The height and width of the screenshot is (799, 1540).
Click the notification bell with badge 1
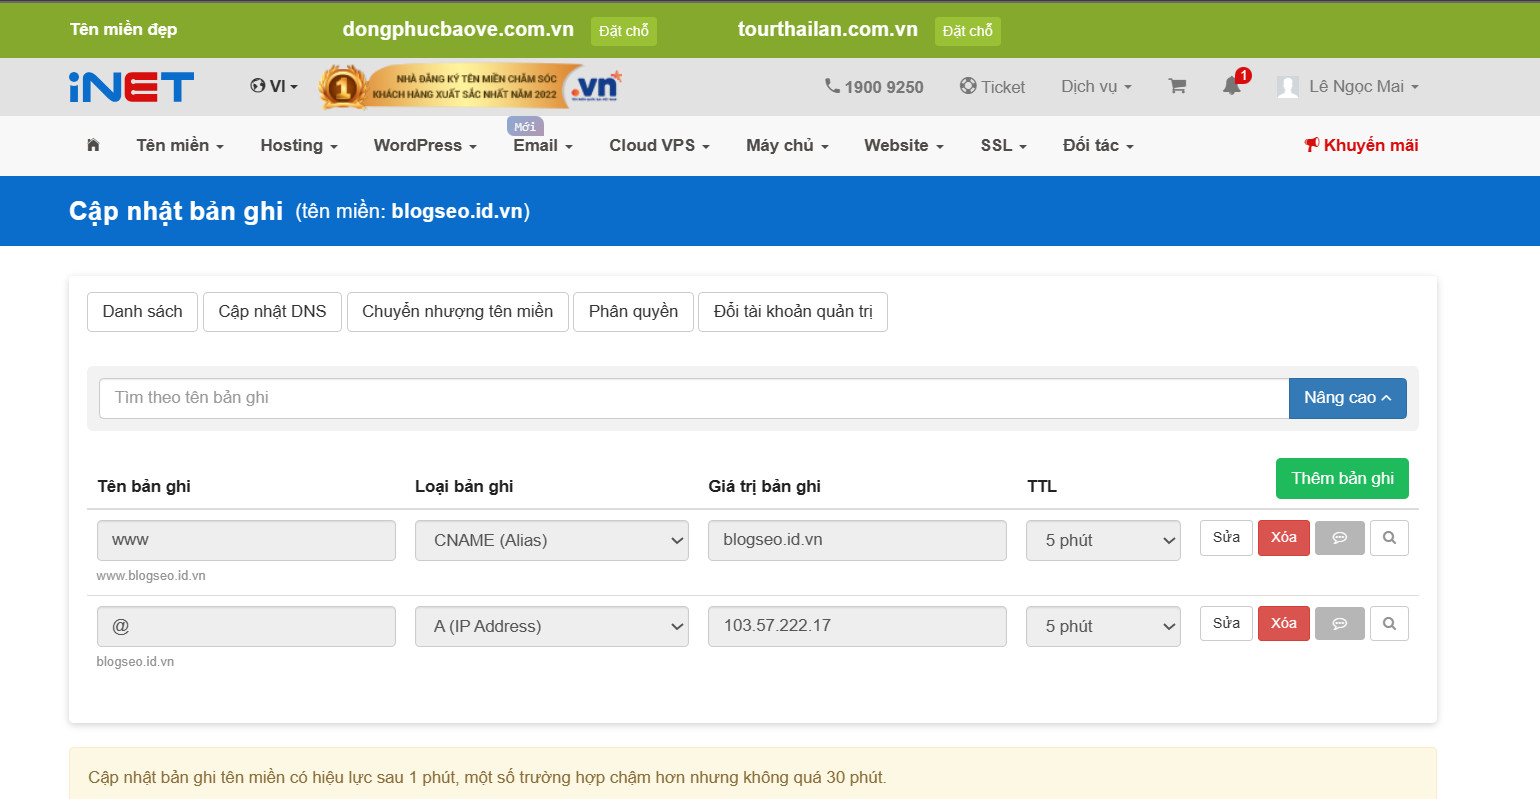(x=1231, y=87)
